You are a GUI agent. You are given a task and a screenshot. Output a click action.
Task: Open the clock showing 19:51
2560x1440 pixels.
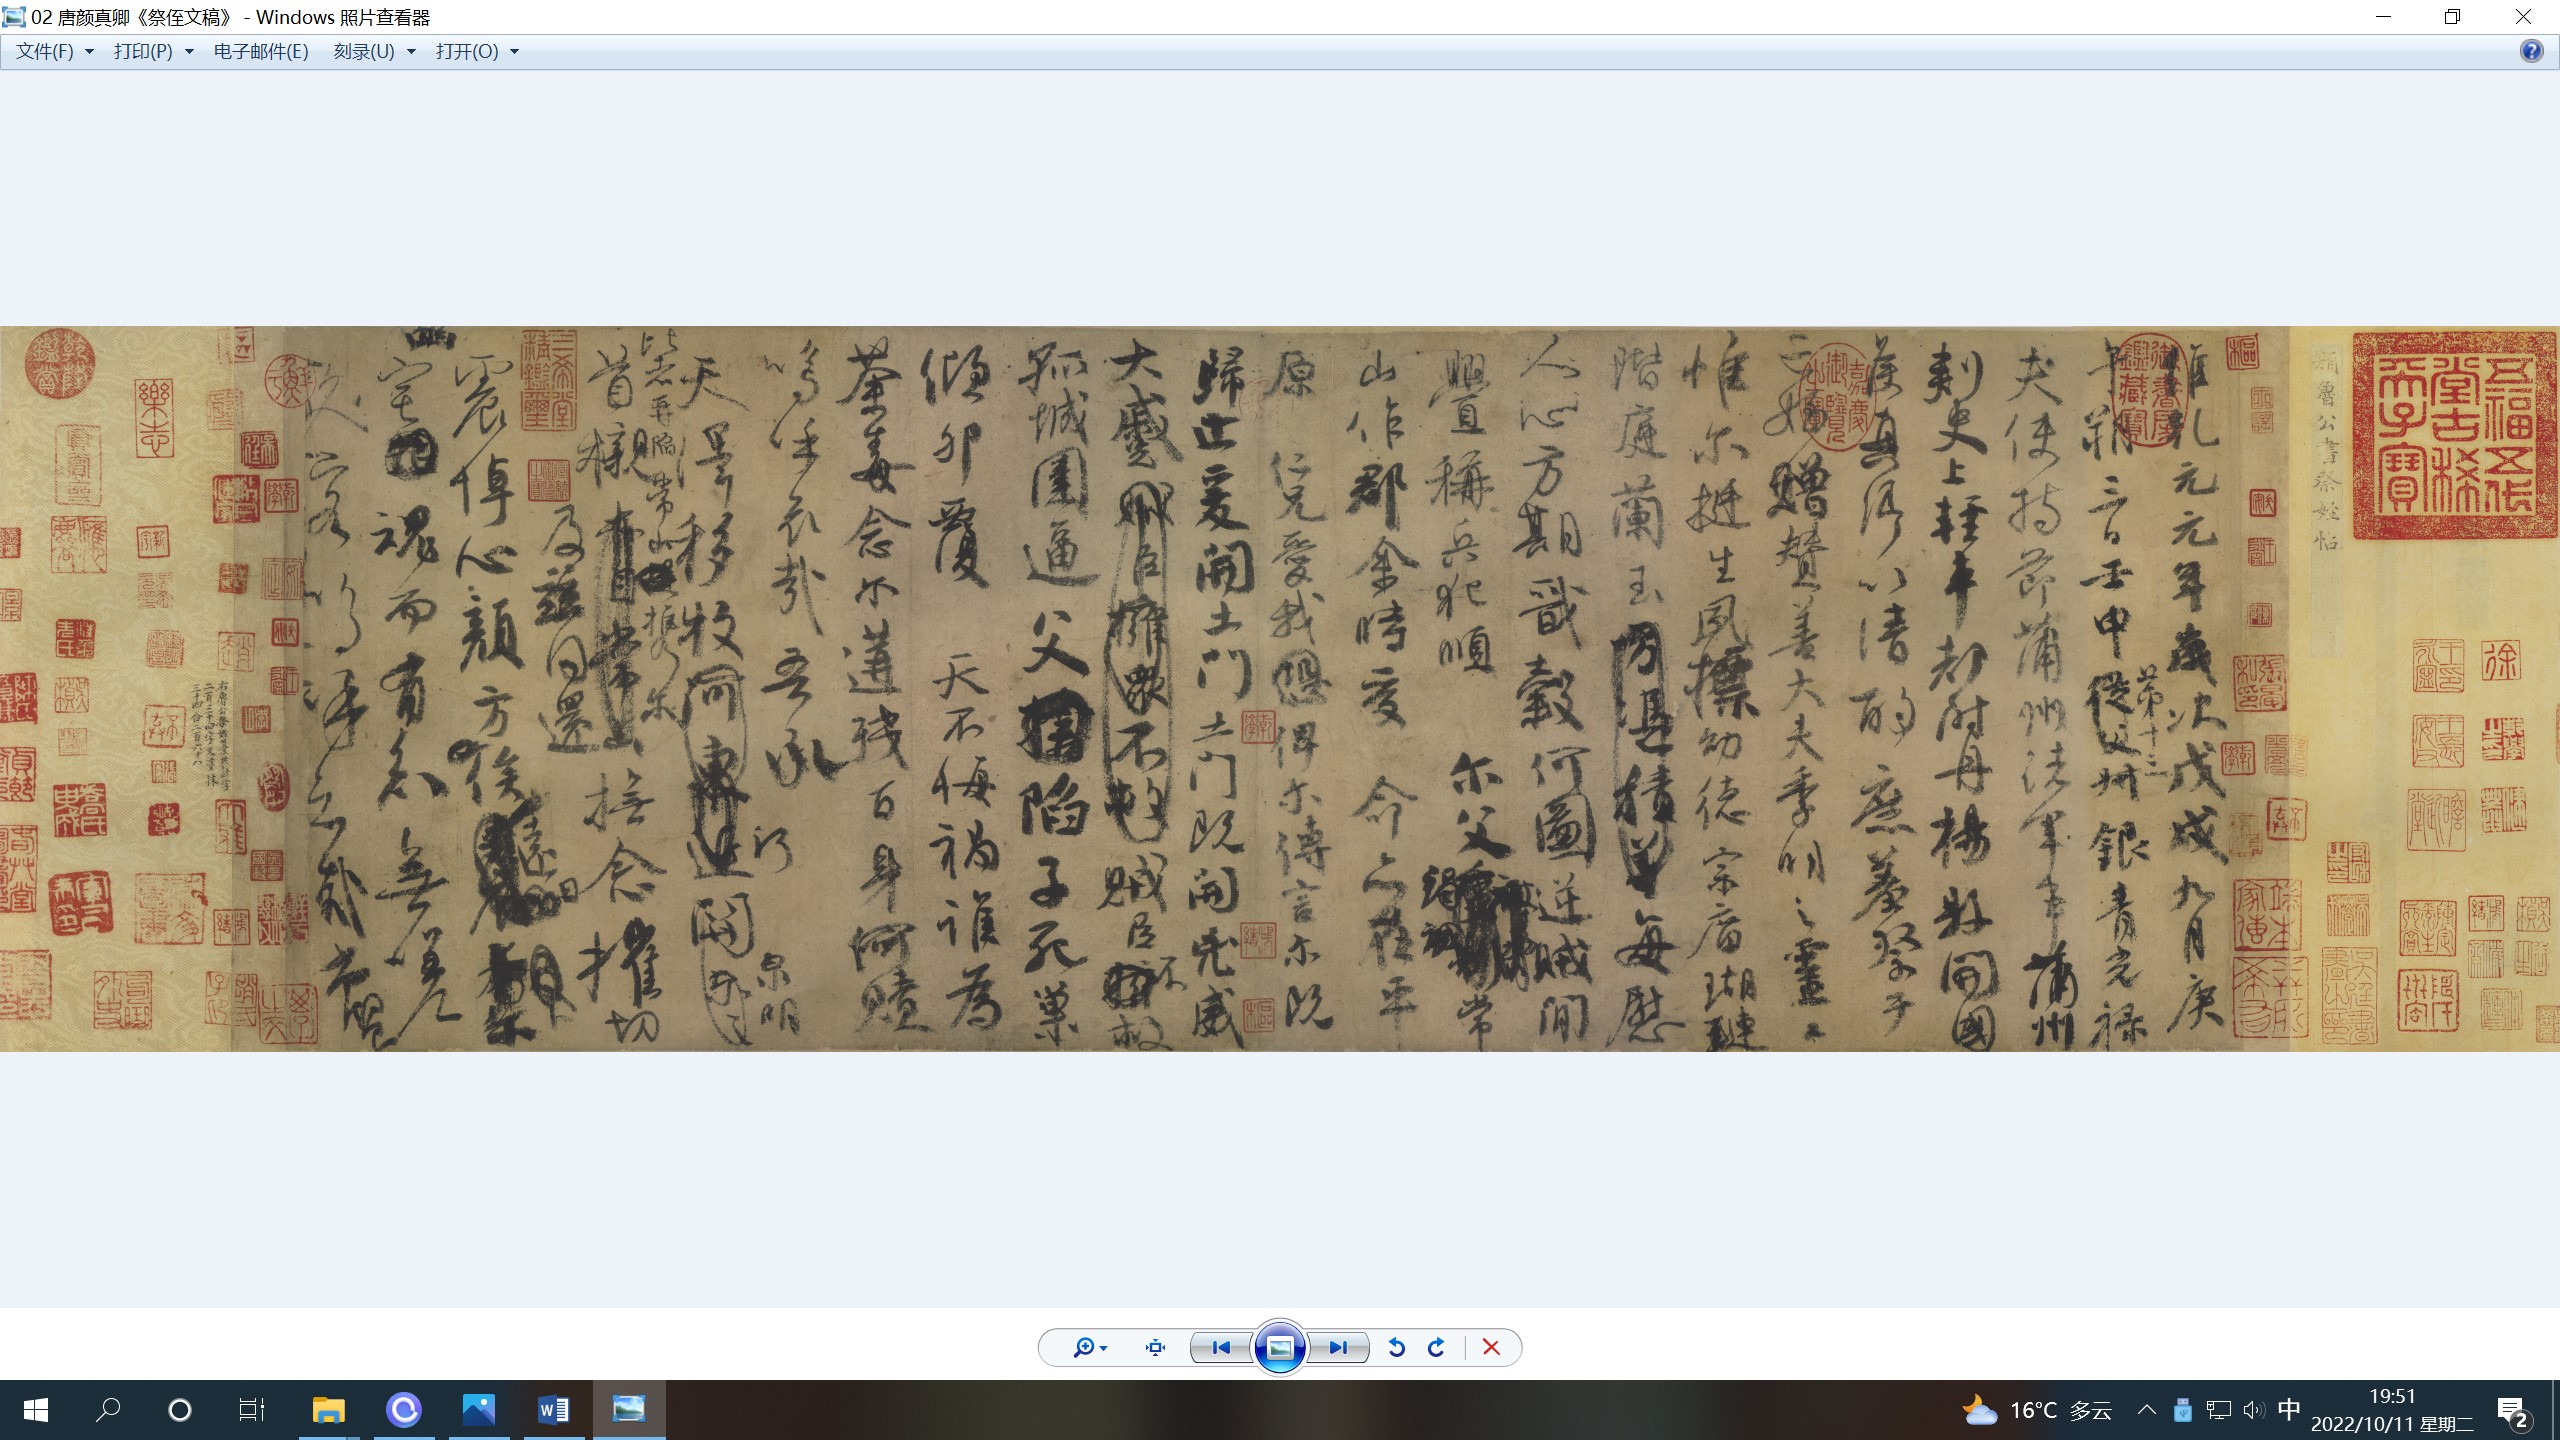2392,1410
